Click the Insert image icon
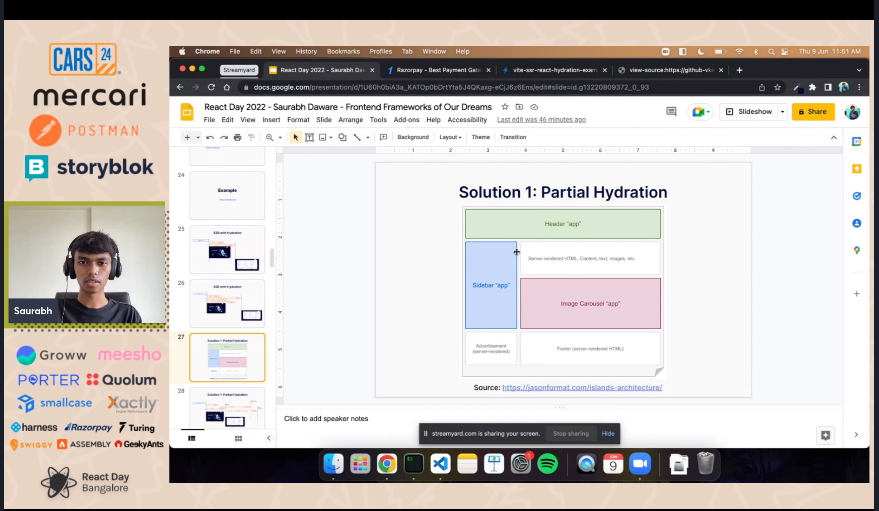 click(322, 137)
